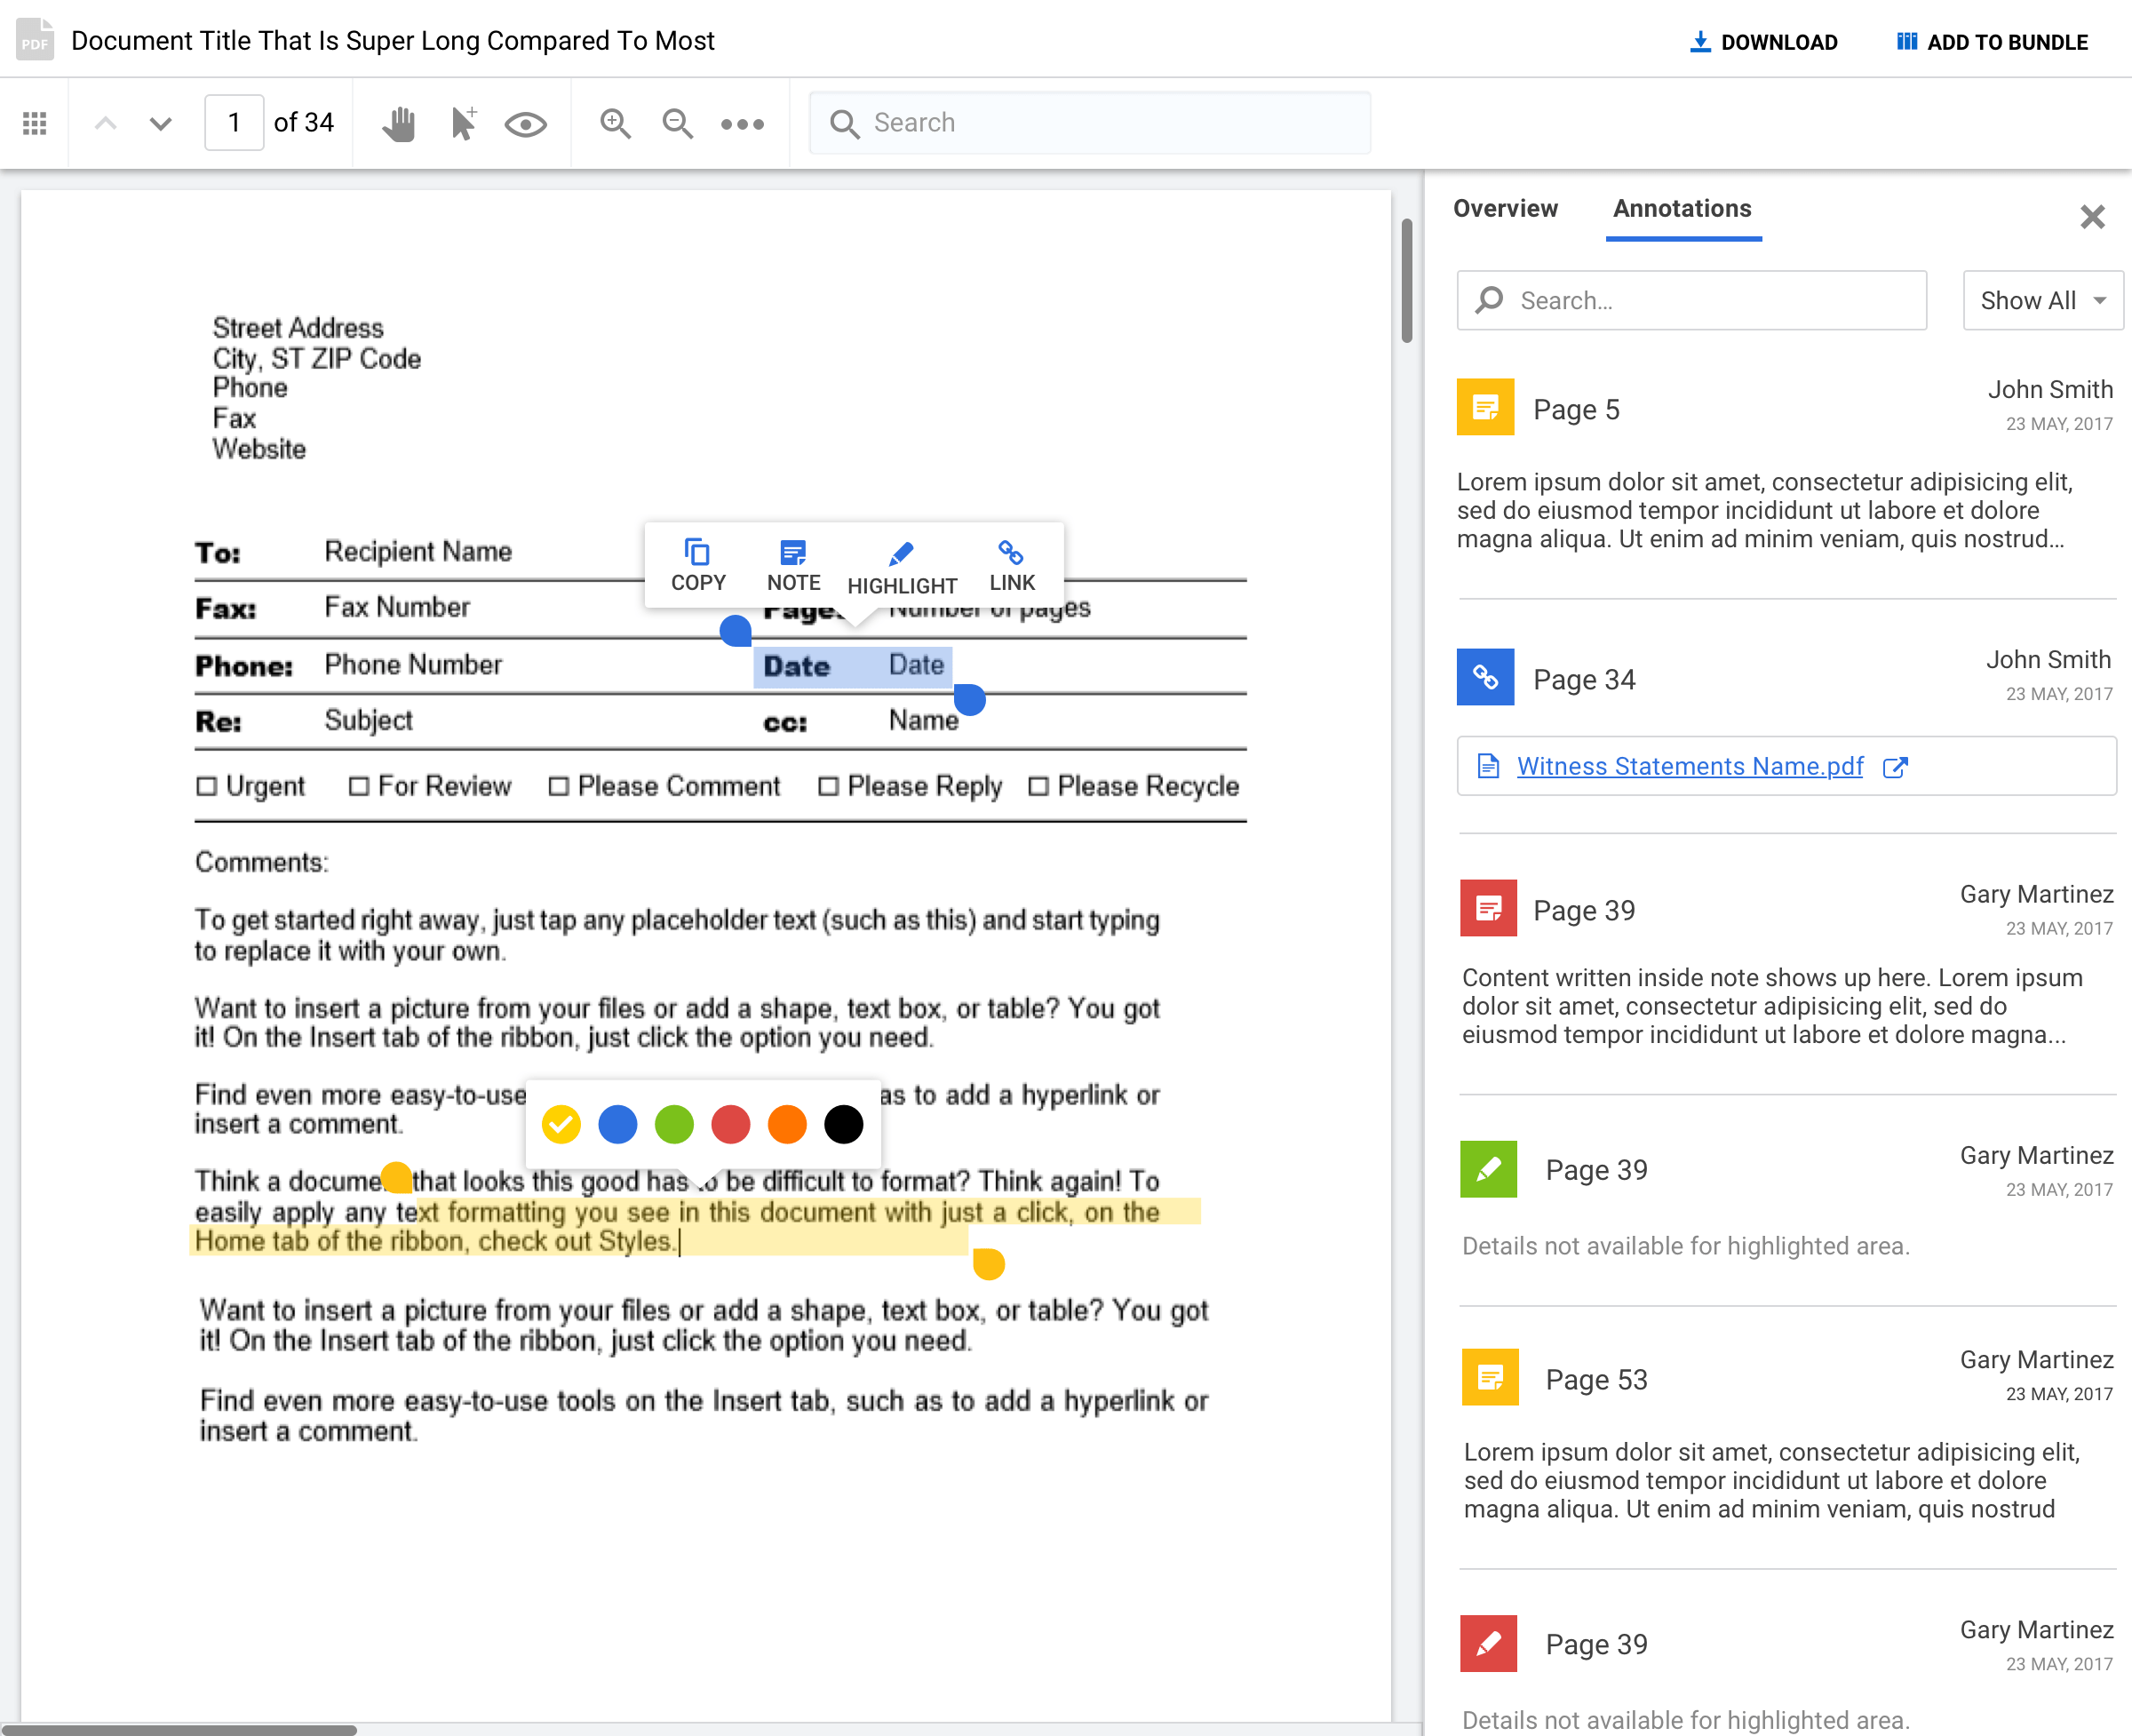Click the Copy icon in popup
This screenshot has height=1736, width=2132.
click(698, 565)
